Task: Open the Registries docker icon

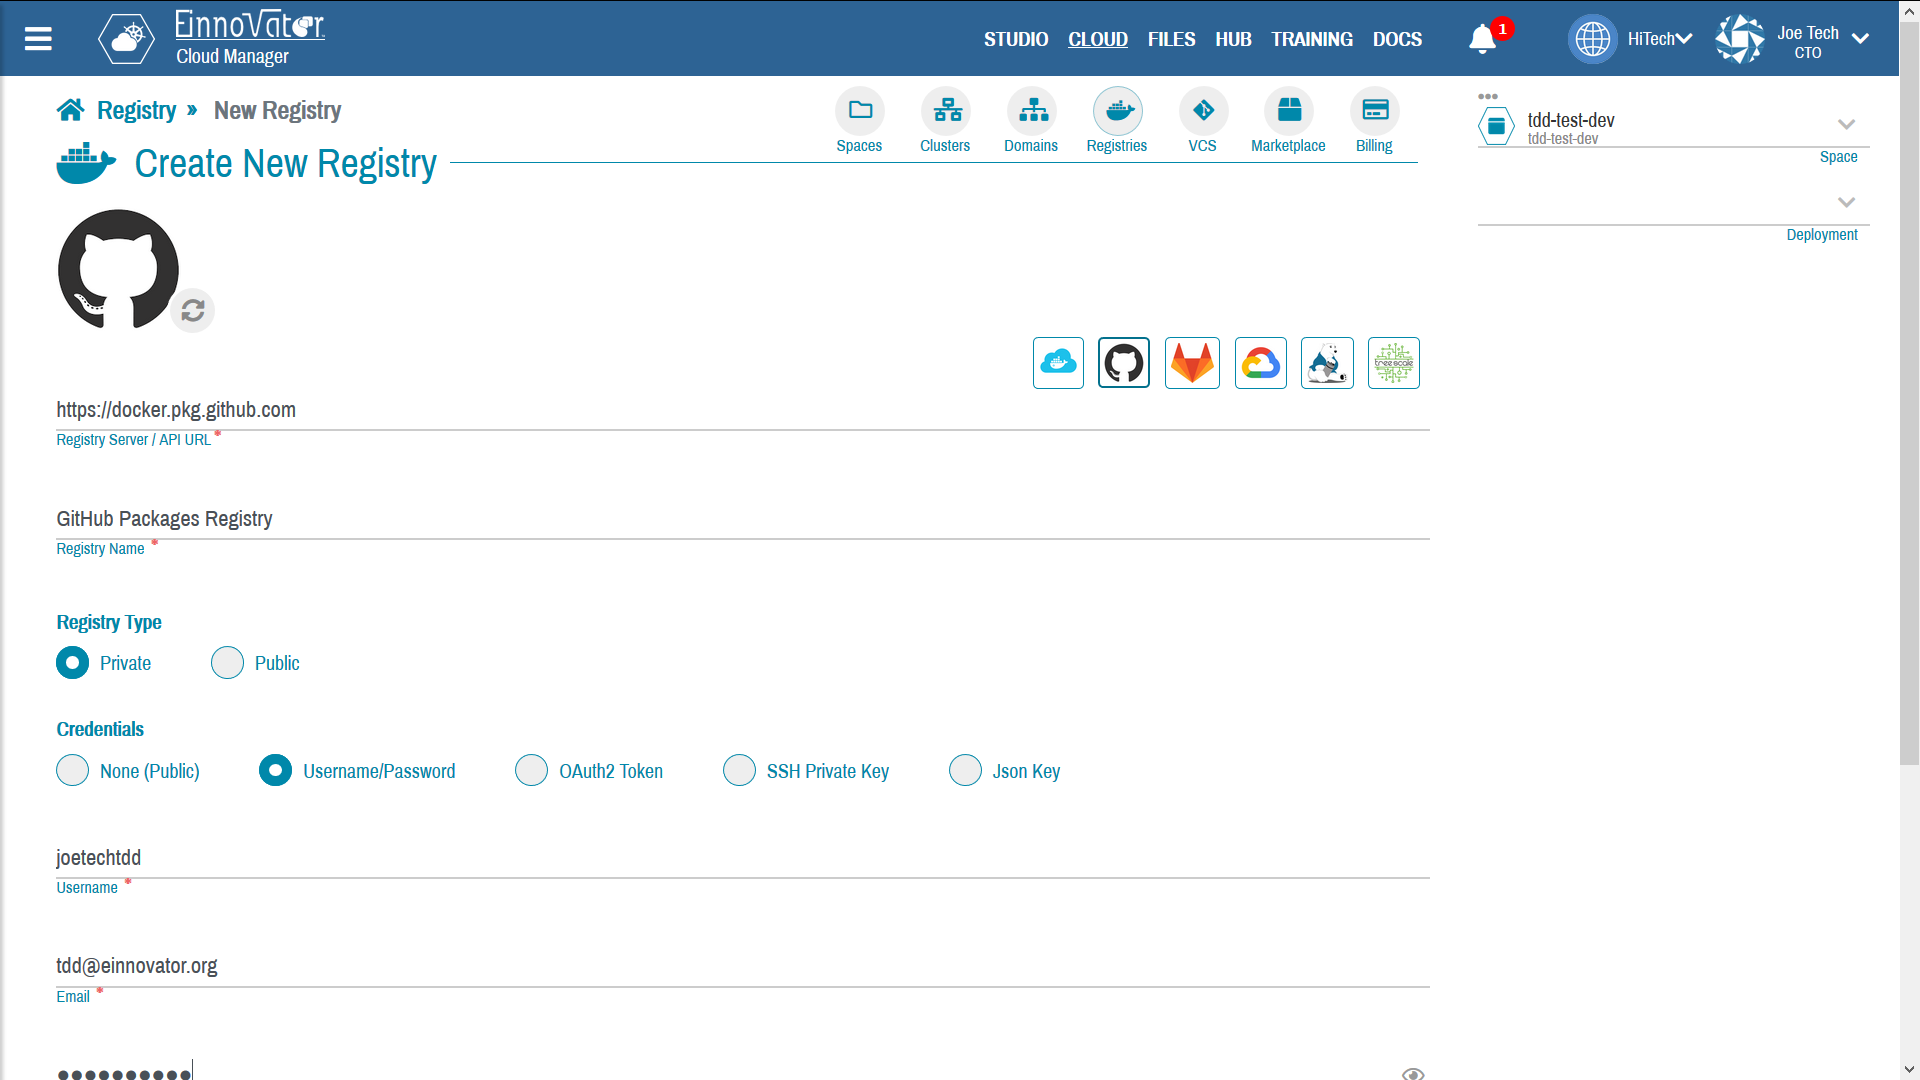Action: pyautogui.click(x=1118, y=110)
